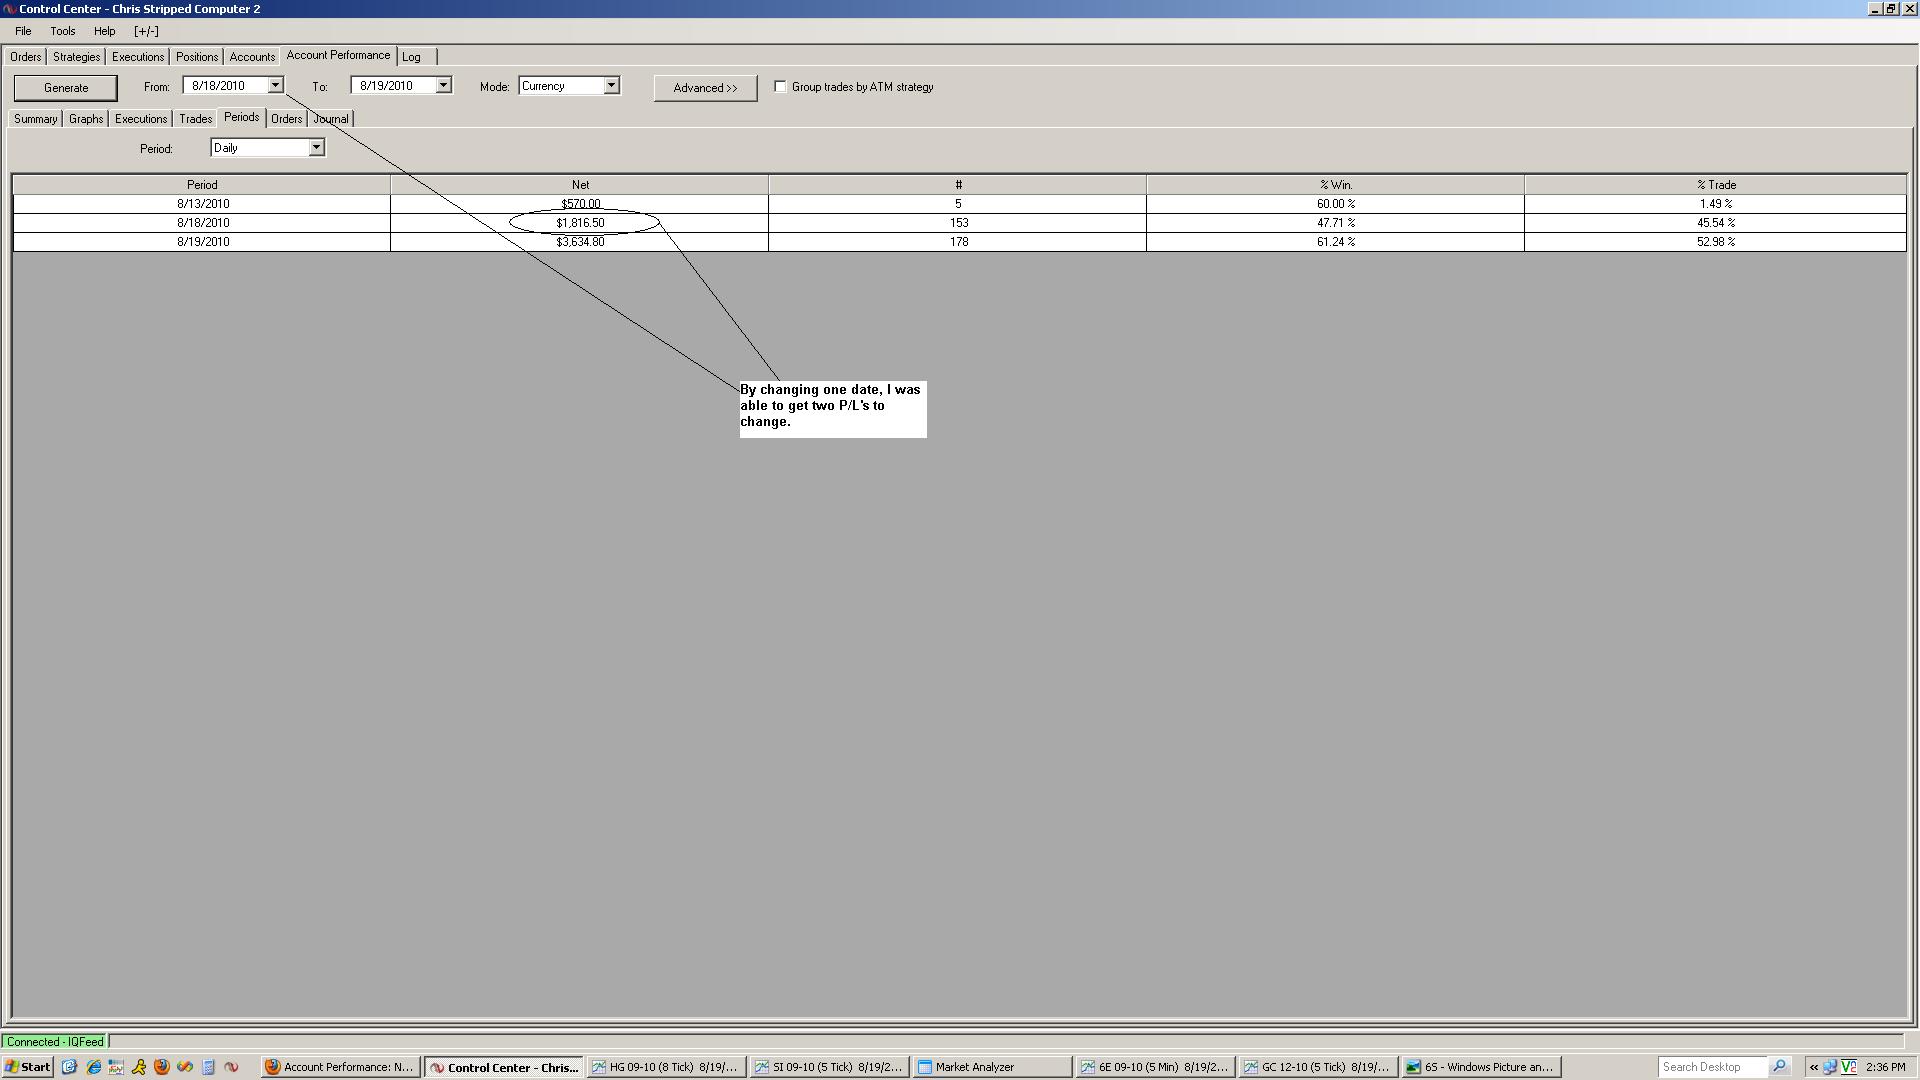Switch to HG 09-10 chart taskbar item
Screen dimensions: 1920x1080
click(667, 1067)
